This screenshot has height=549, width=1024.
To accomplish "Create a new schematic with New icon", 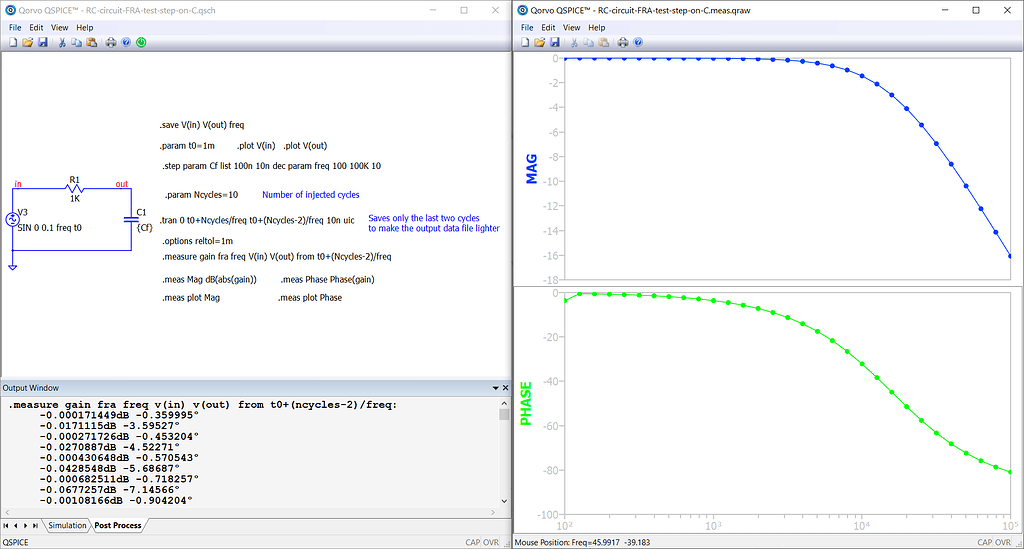I will 13,43.
